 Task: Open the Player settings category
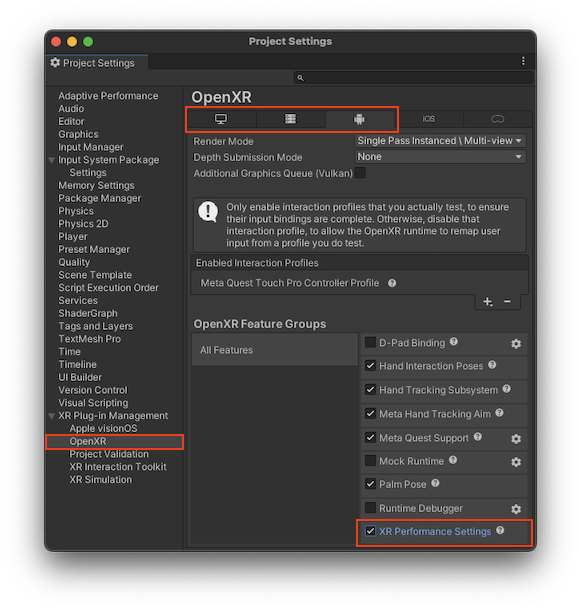(73, 237)
